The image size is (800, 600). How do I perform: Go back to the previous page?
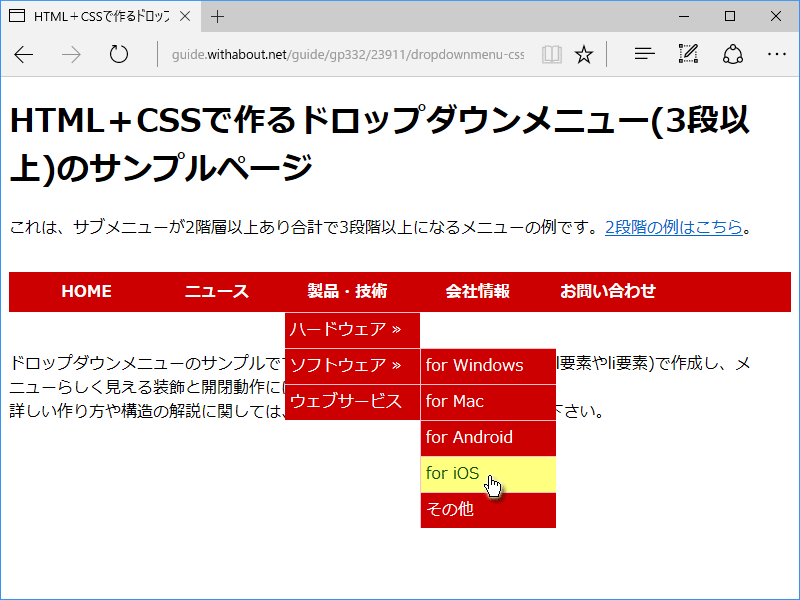23,54
